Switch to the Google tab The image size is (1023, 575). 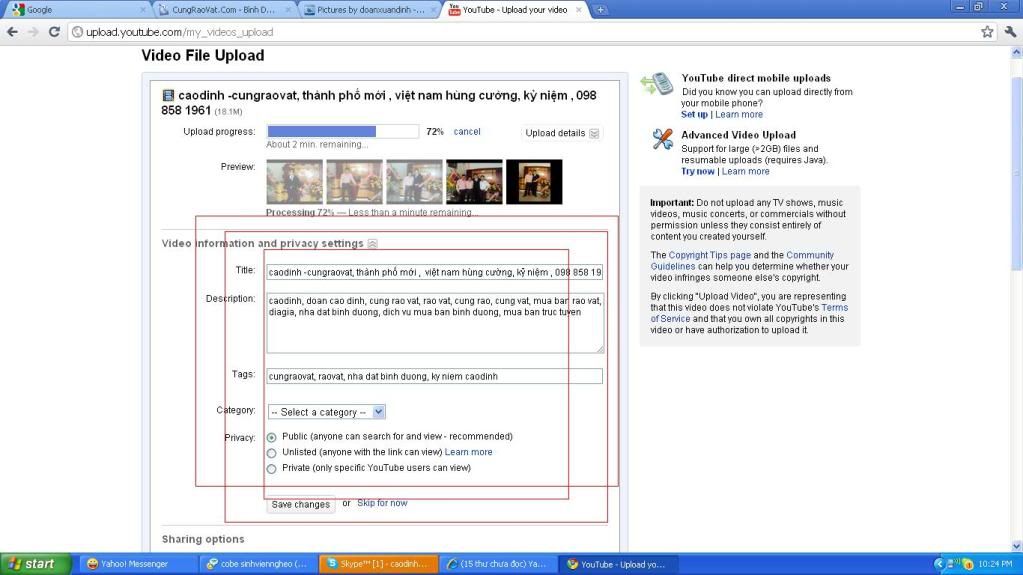click(78, 10)
